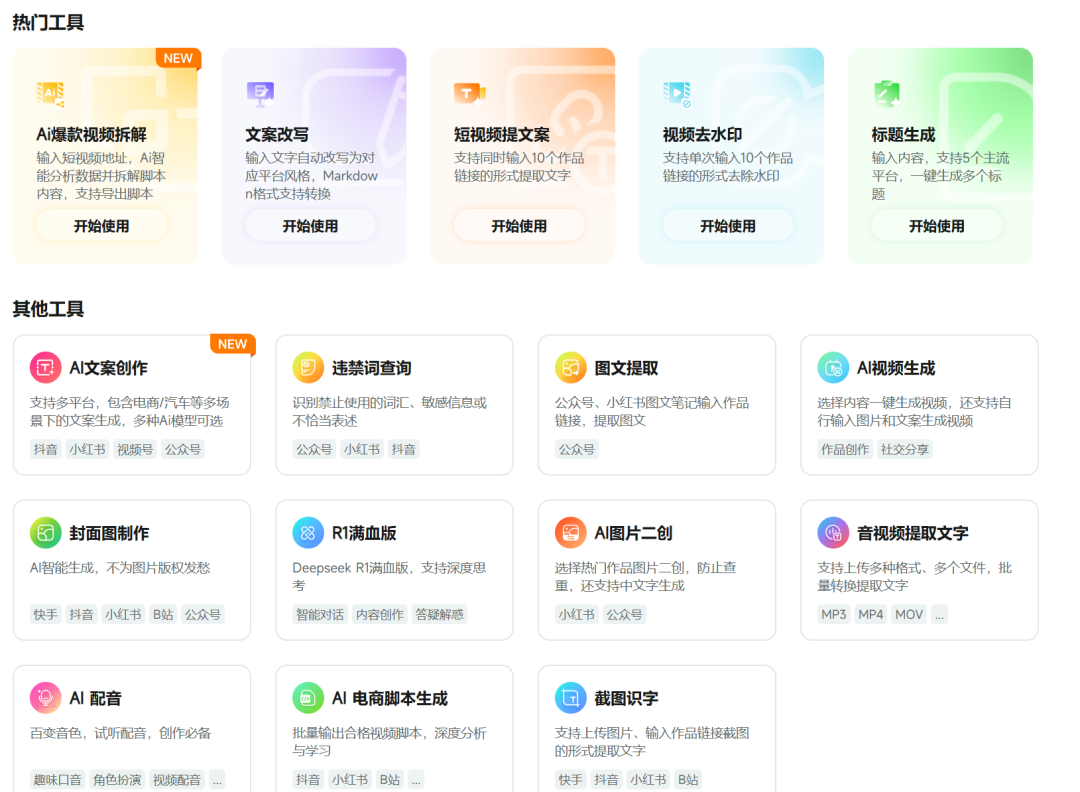Image resolution: width=1080 pixels, height=792 pixels.
Task: Open the 视频去水印 tool icon
Action: [678, 92]
